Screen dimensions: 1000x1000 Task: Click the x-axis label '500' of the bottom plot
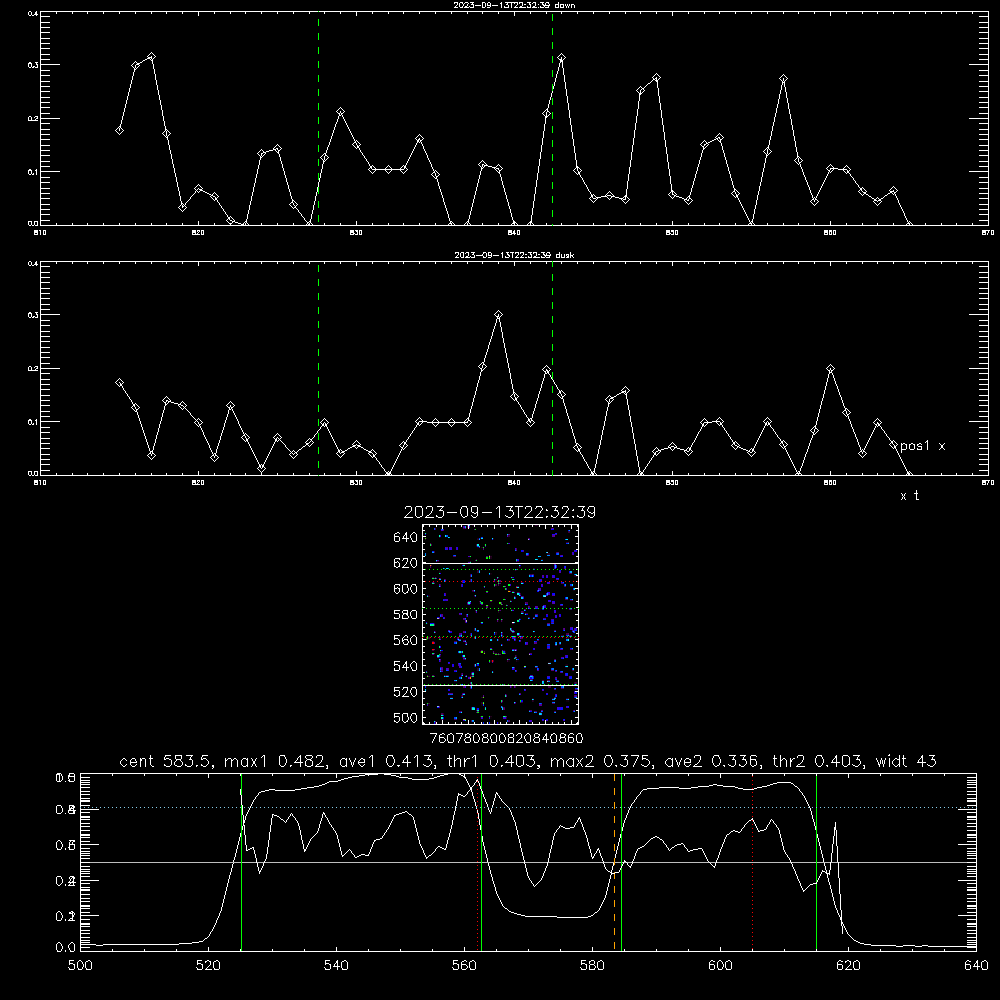pyautogui.click(x=80, y=966)
